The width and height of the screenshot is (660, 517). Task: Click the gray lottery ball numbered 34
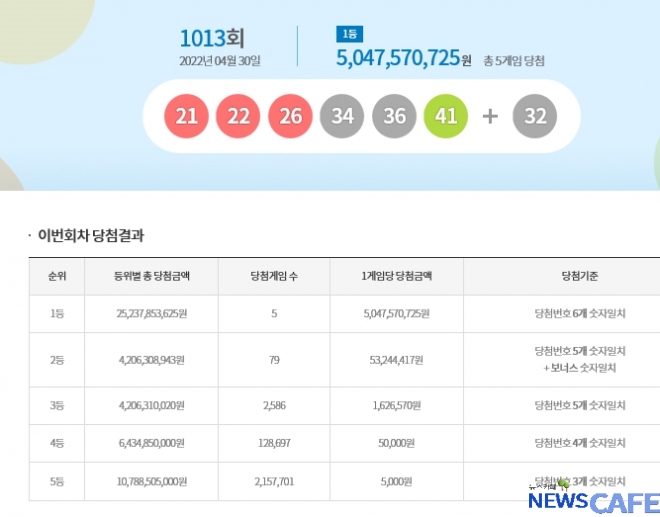click(x=342, y=117)
